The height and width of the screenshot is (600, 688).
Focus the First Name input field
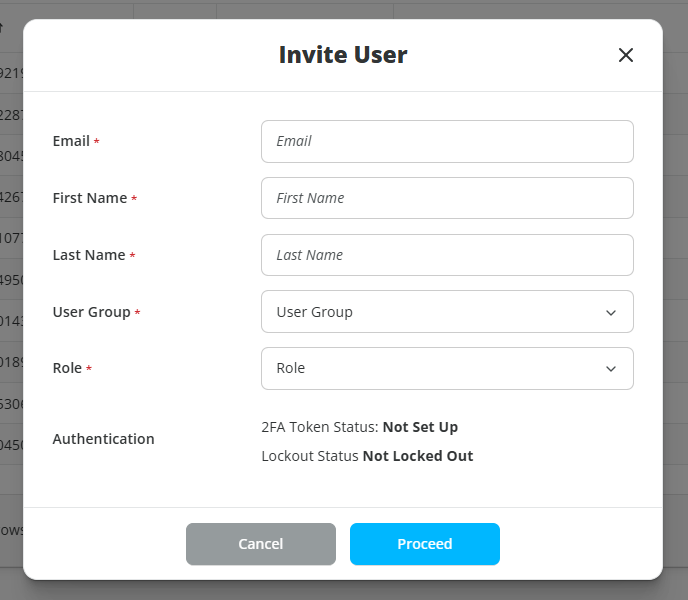(447, 198)
